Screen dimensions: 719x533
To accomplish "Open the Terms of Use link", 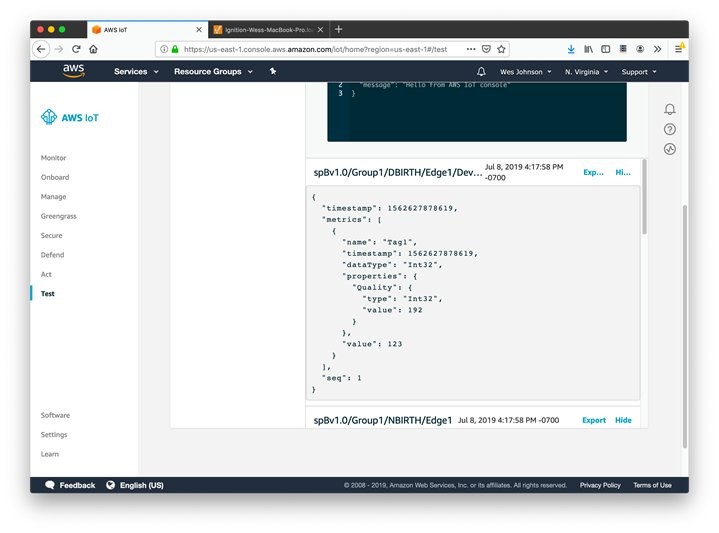I will click(x=652, y=485).
